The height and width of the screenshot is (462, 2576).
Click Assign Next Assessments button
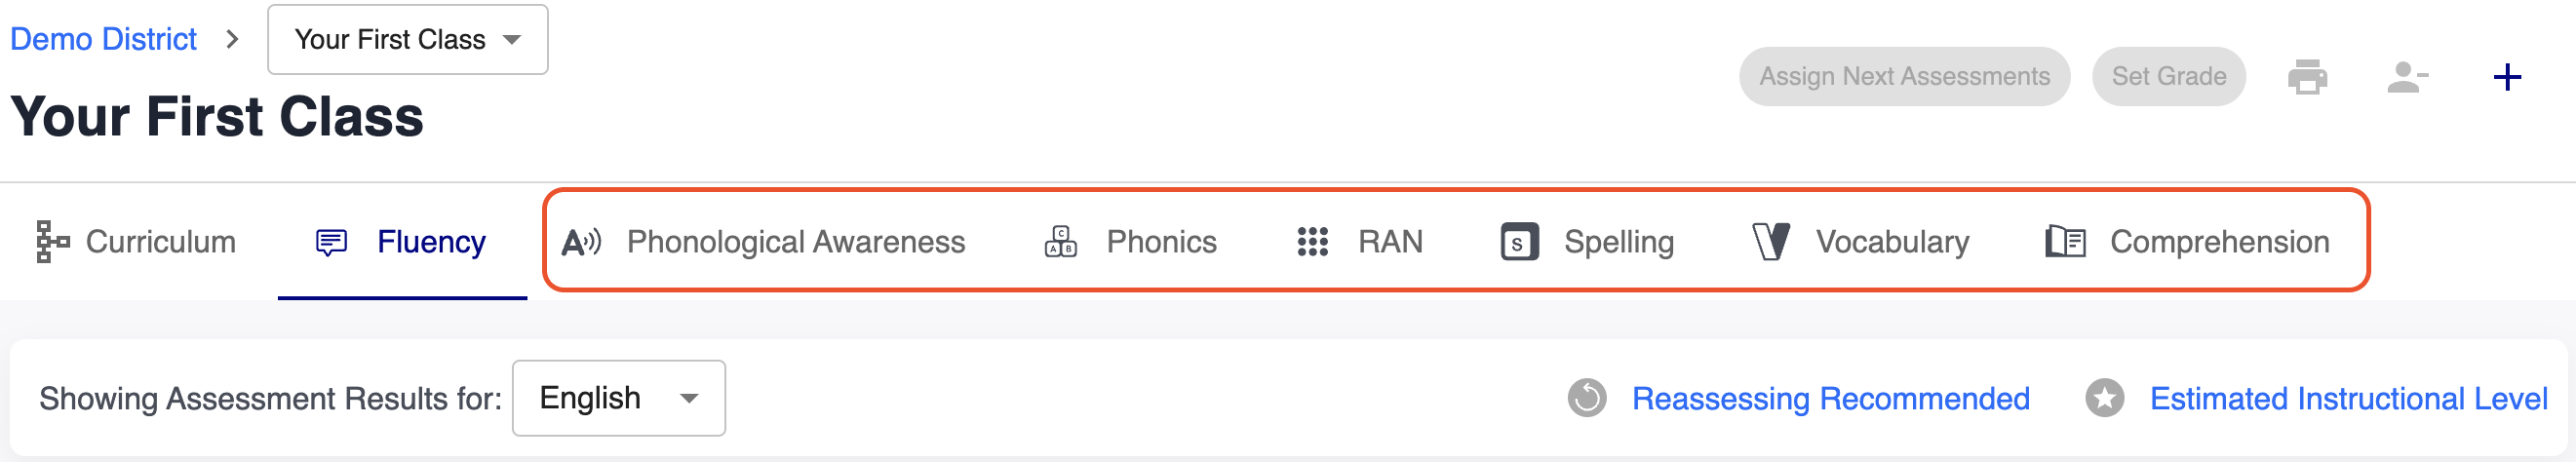[x=1904, y=77]
